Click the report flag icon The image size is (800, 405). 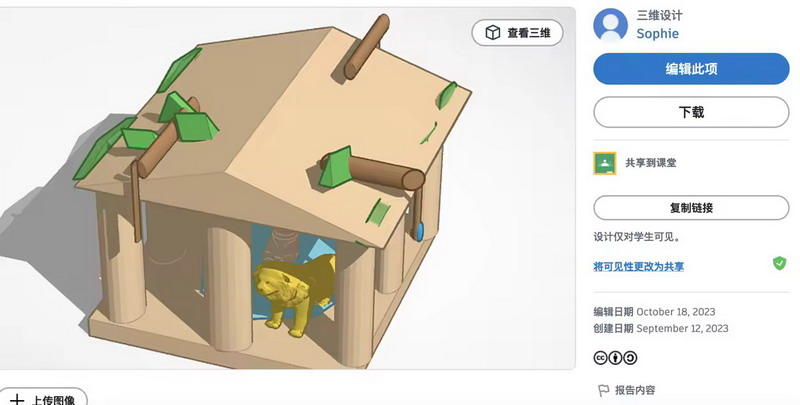point(603,391)
